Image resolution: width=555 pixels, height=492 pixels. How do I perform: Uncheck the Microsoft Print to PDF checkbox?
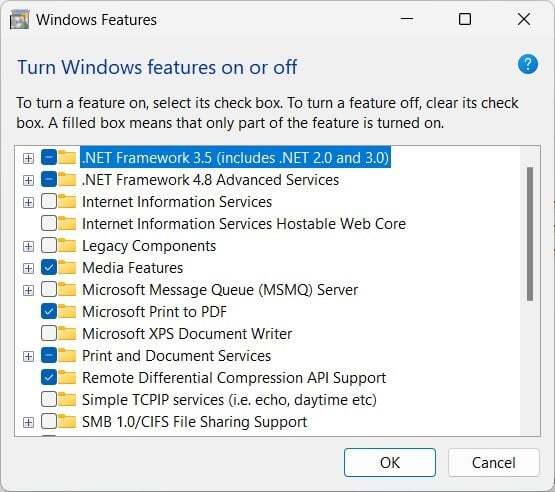pos(49,311)
